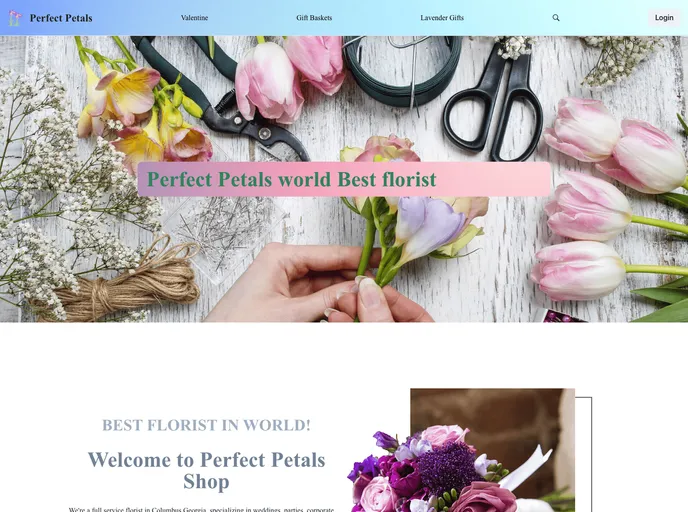Open the search magnifier icon
688x512 pixels.
tap(555, 18)
